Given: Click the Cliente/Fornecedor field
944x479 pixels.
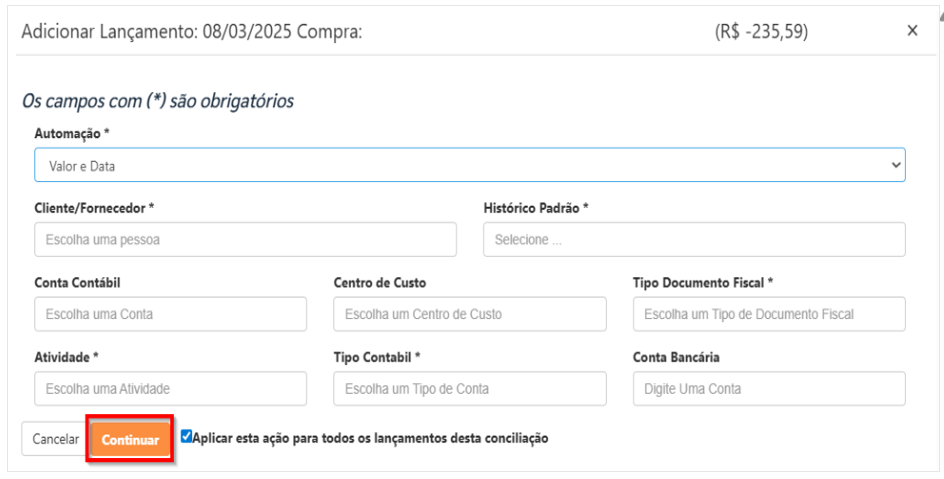Looking at the screenshot, I should (x=245, y=240).
